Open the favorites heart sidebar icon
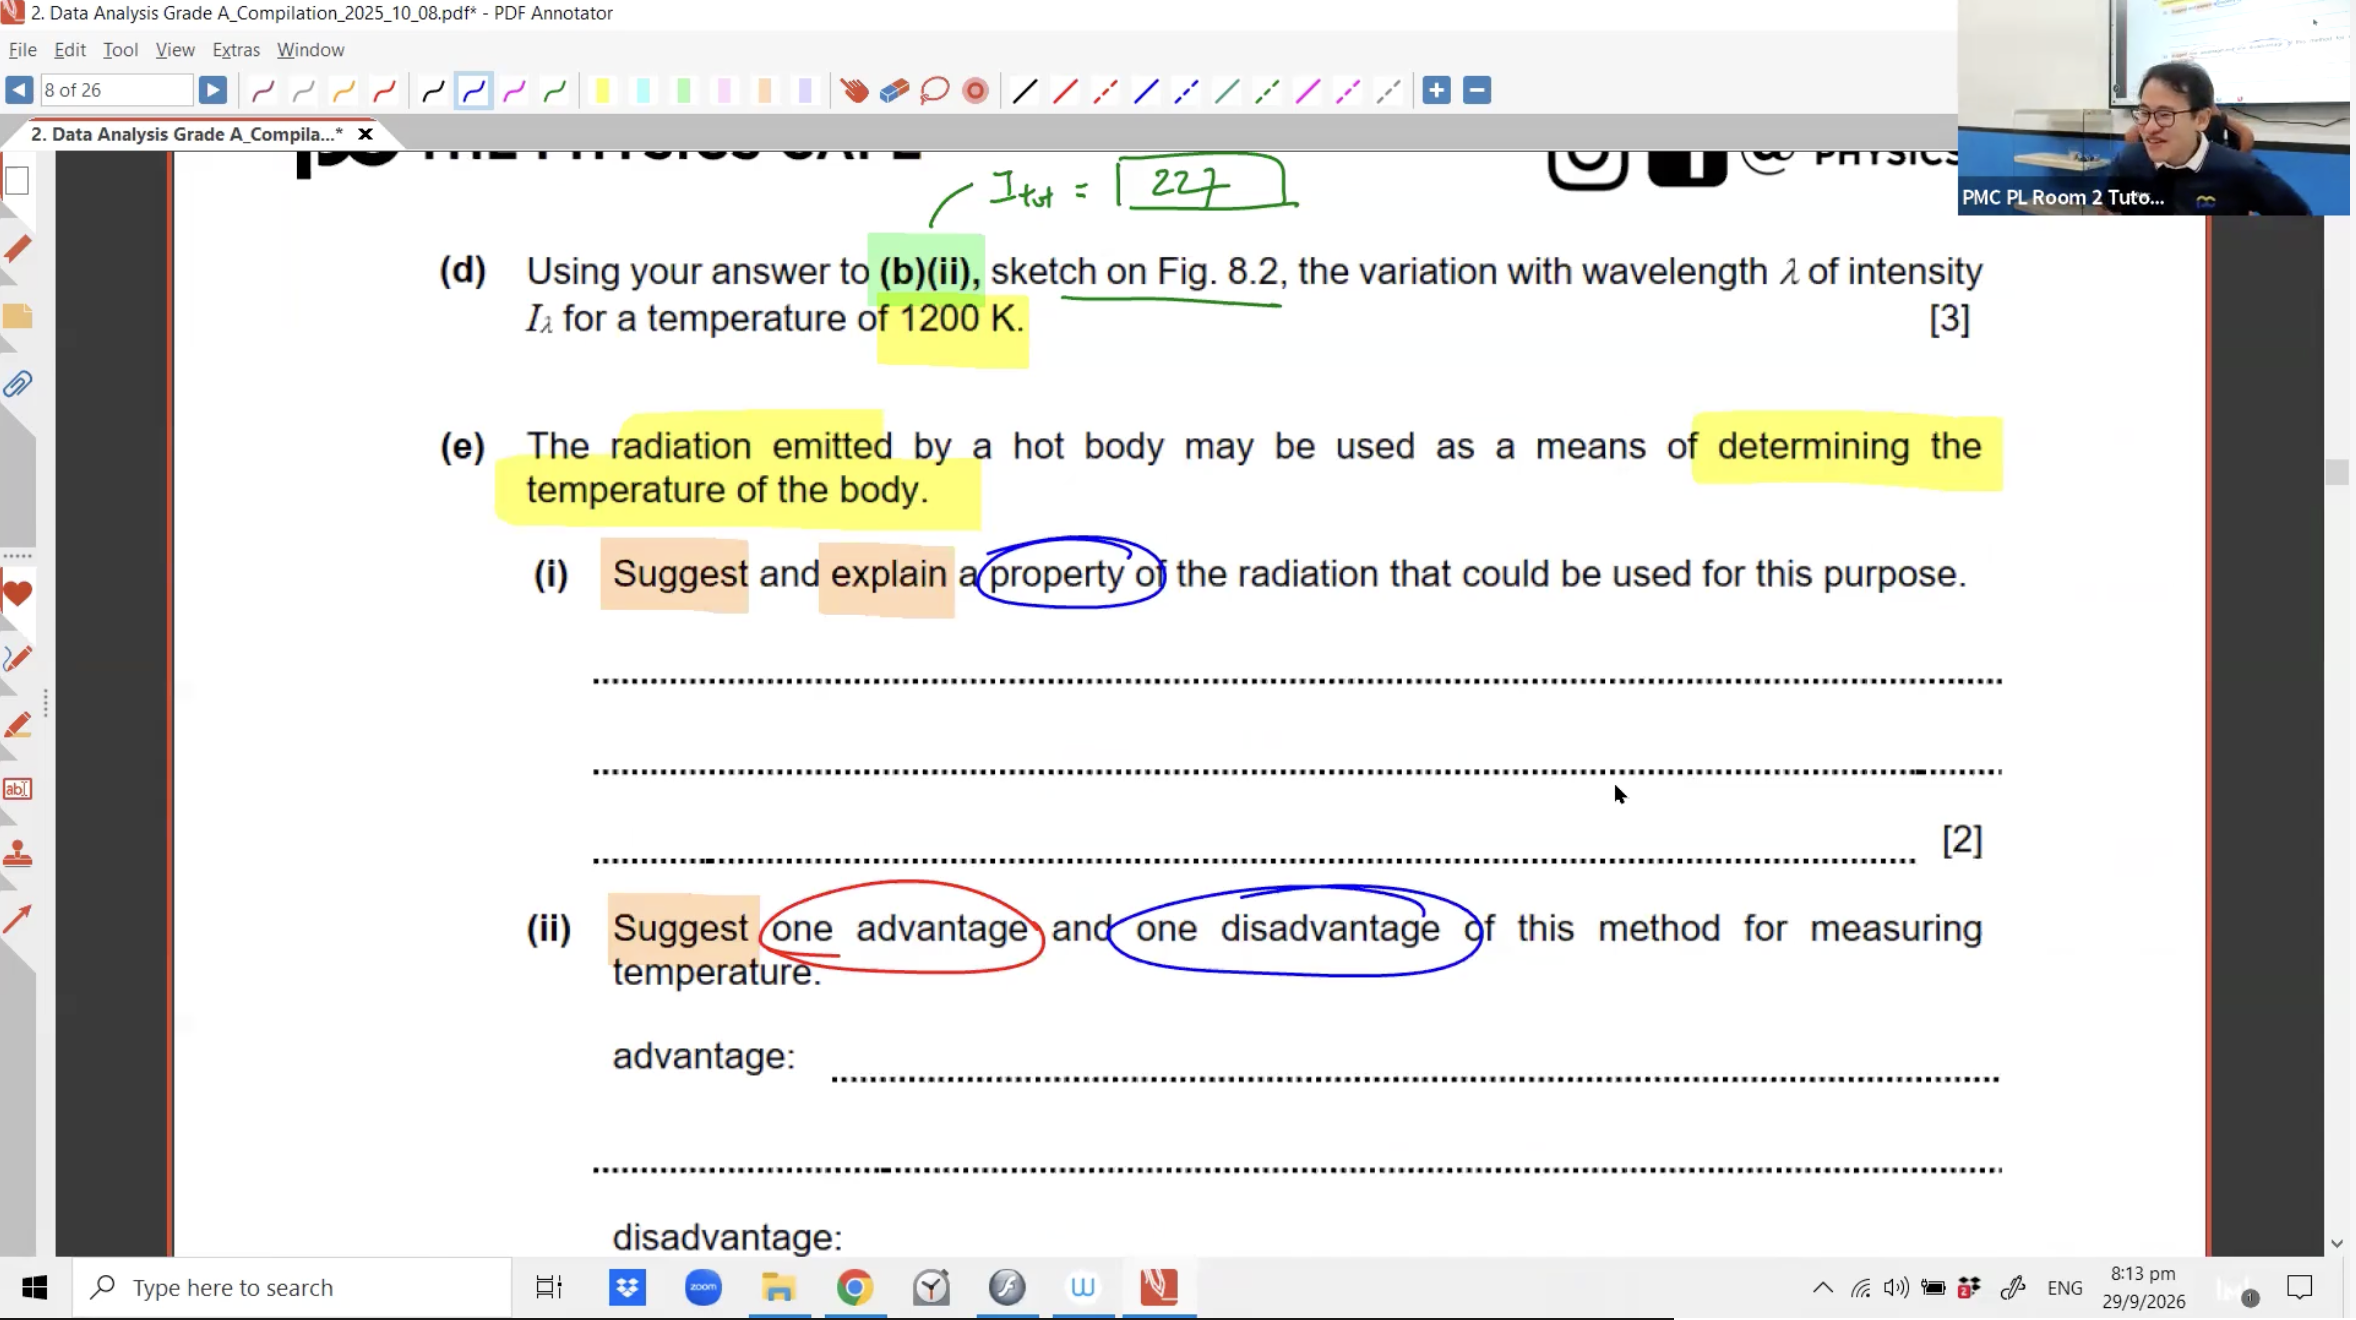 (18, 594)
